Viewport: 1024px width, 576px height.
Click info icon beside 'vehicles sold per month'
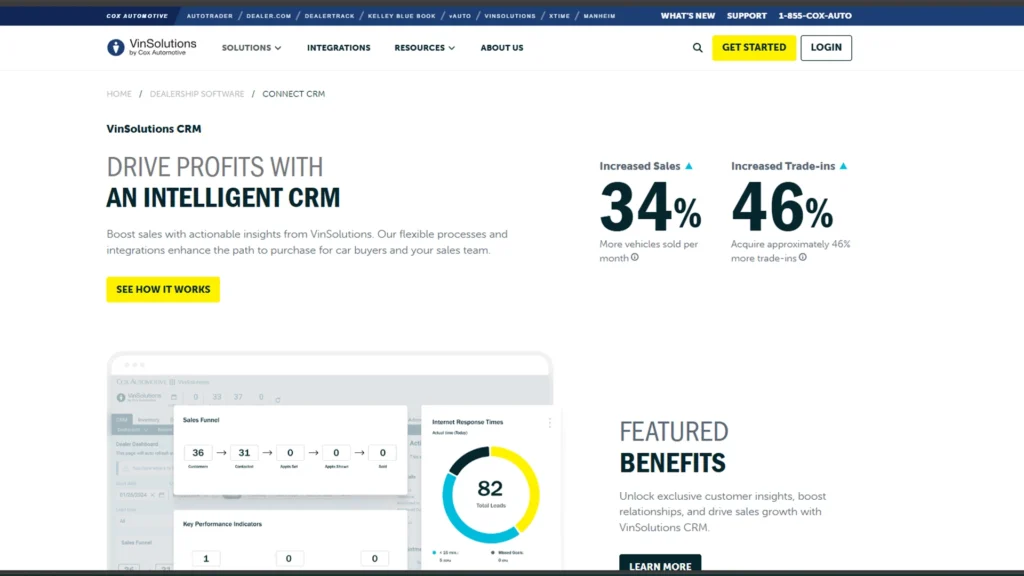click(635, 257)
